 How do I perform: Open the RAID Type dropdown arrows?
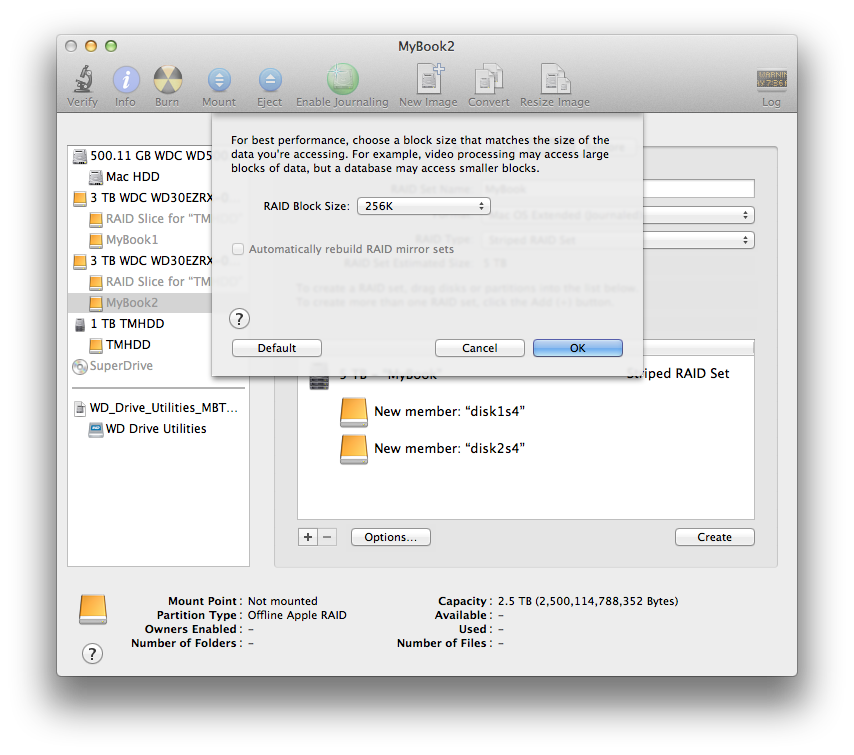(x=745, y=240)
